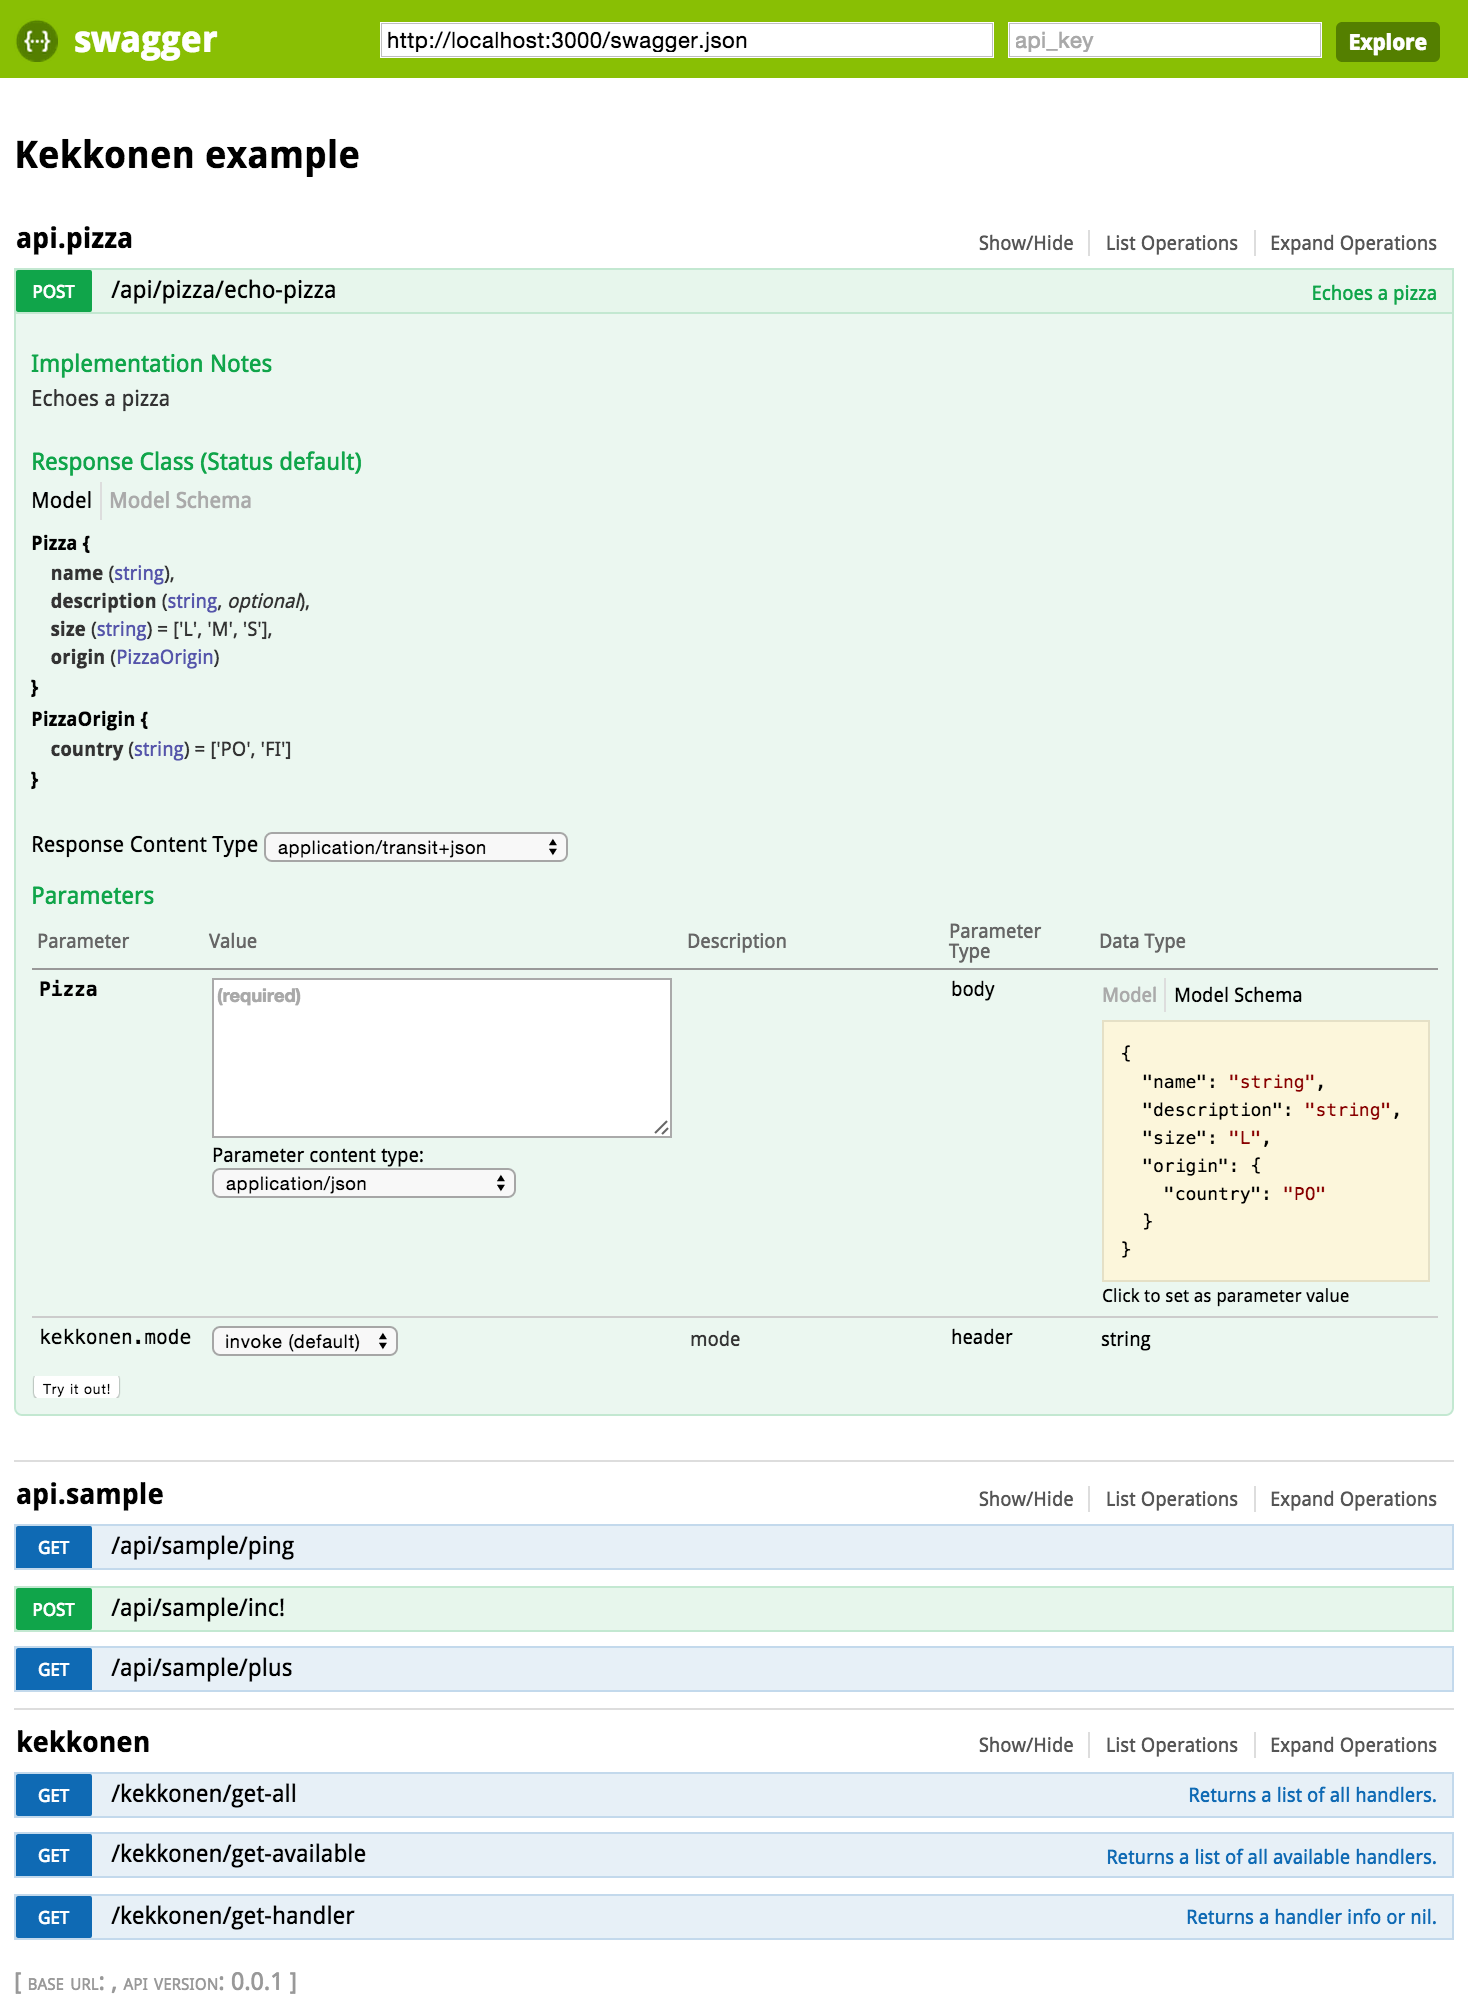Click the 'Implementation Notes' heading
Screen dimensions: 1468x2010
[x=151, y=364]
